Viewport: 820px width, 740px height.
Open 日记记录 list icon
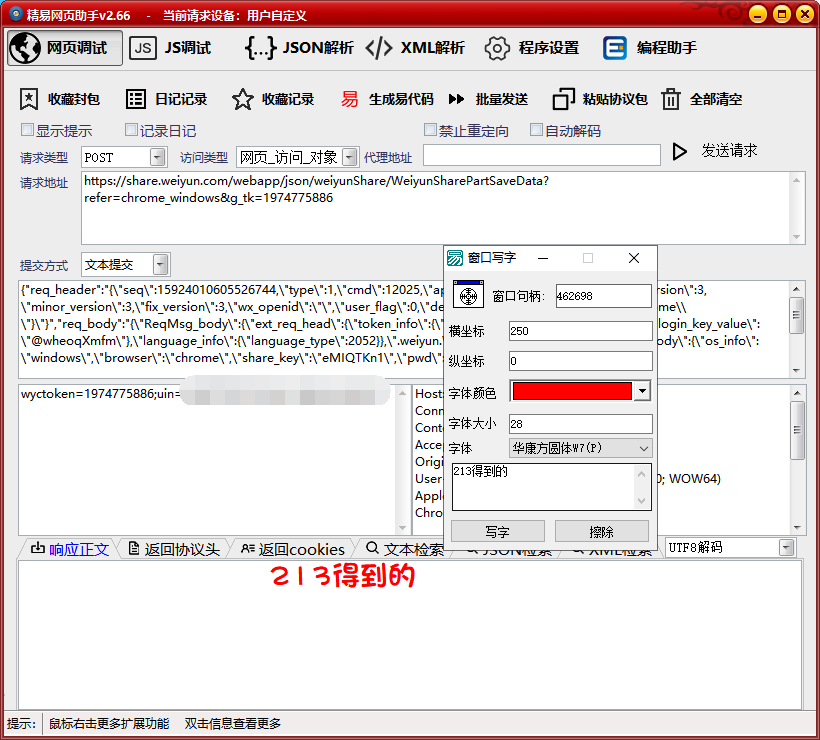(136, 99)
